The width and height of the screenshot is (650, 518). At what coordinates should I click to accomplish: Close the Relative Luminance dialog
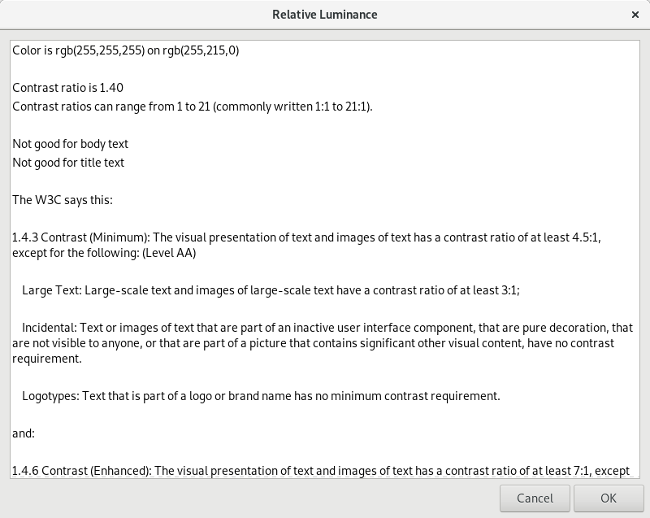click(x=636, y=15)
